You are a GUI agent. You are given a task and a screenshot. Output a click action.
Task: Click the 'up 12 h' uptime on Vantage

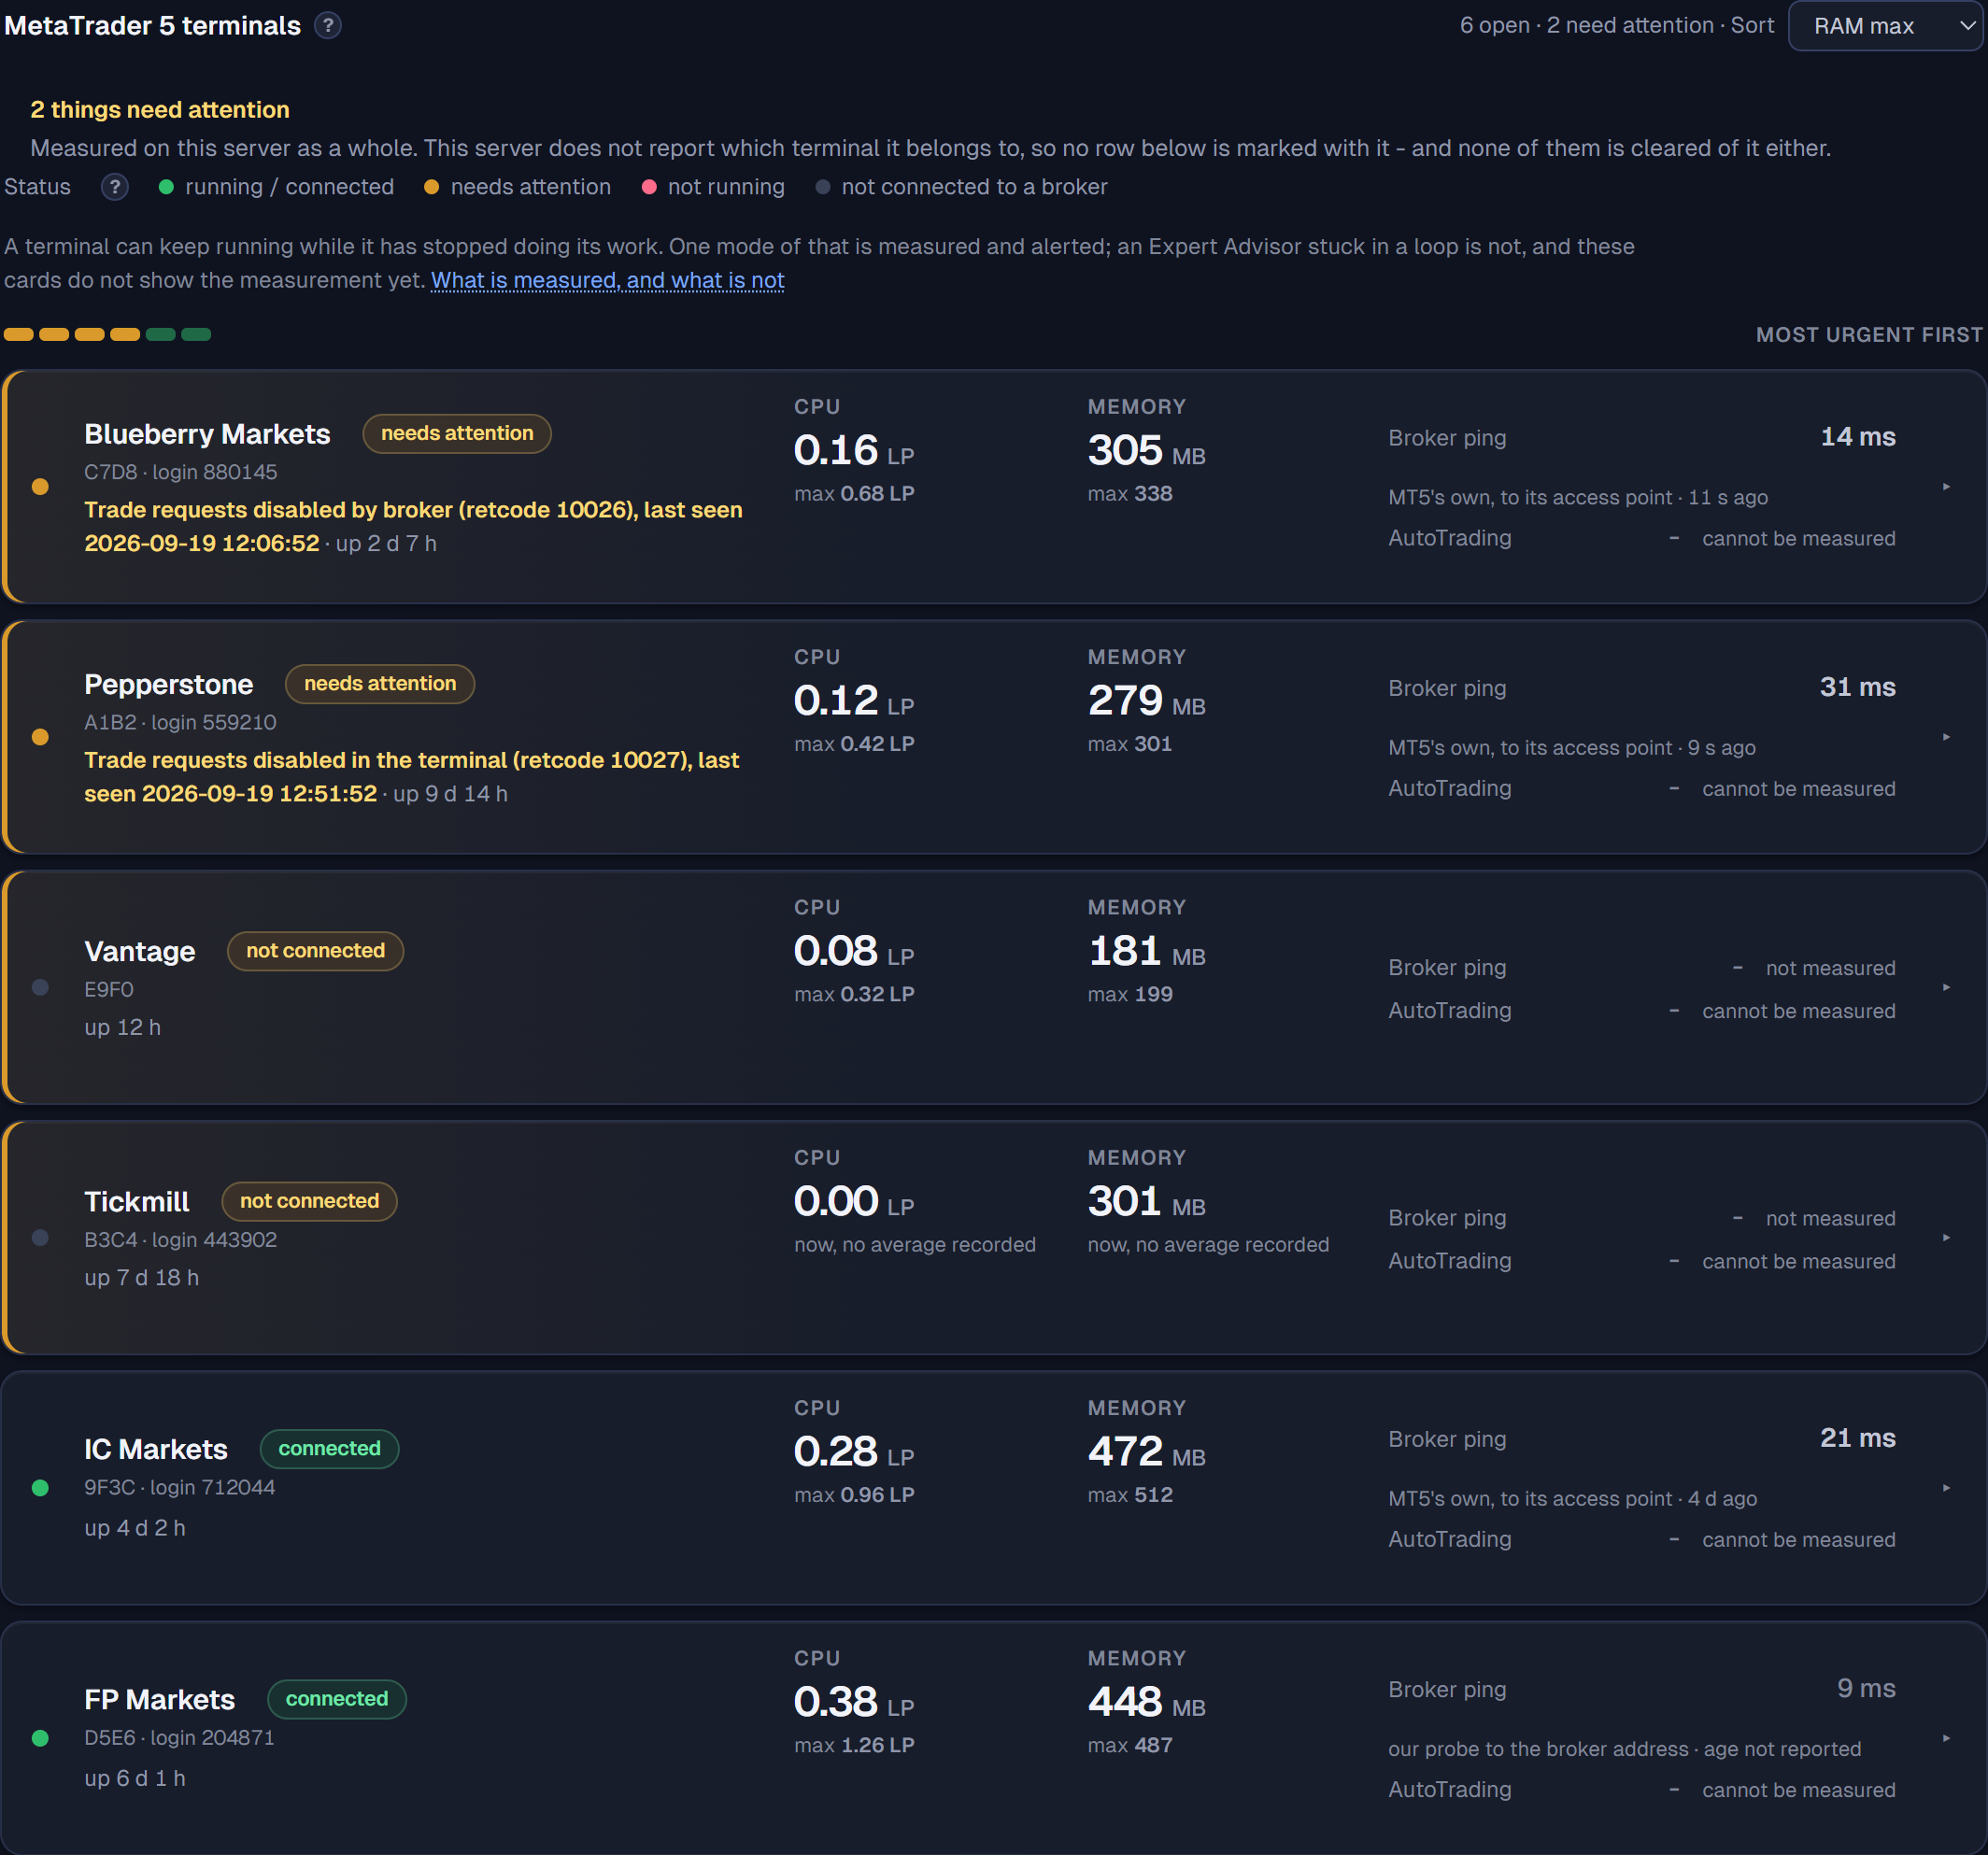pyautogui.click(x=122, y=1028)
